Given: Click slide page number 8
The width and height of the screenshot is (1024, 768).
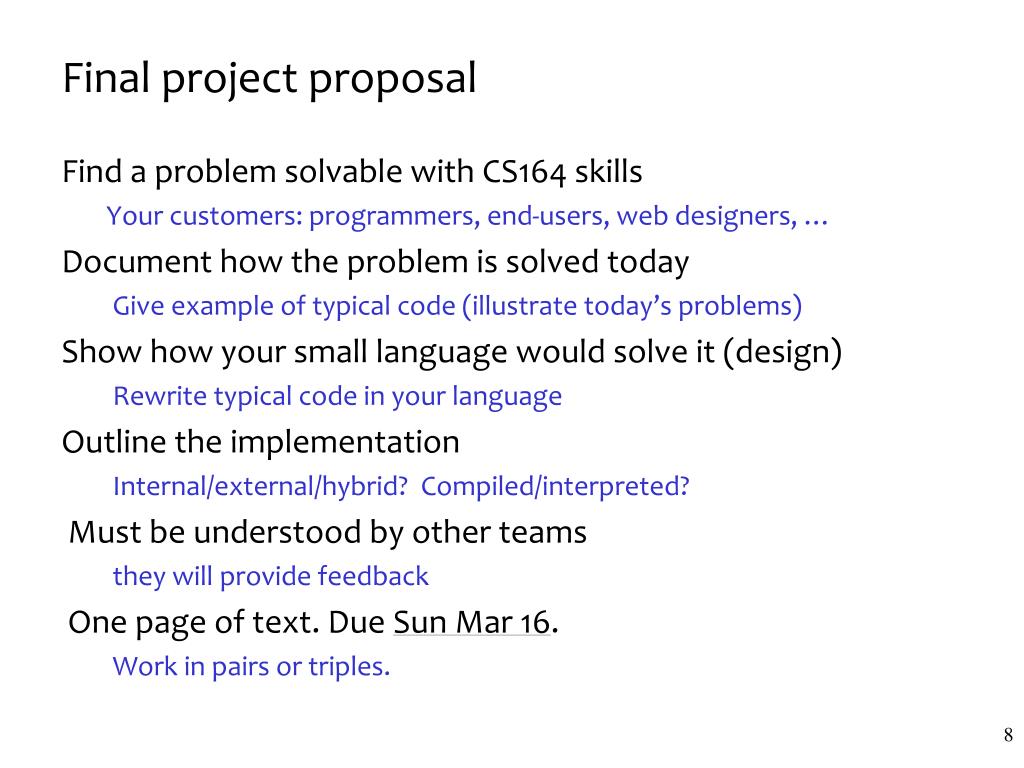Looking at the screenshot, I should coord(1008,735).
